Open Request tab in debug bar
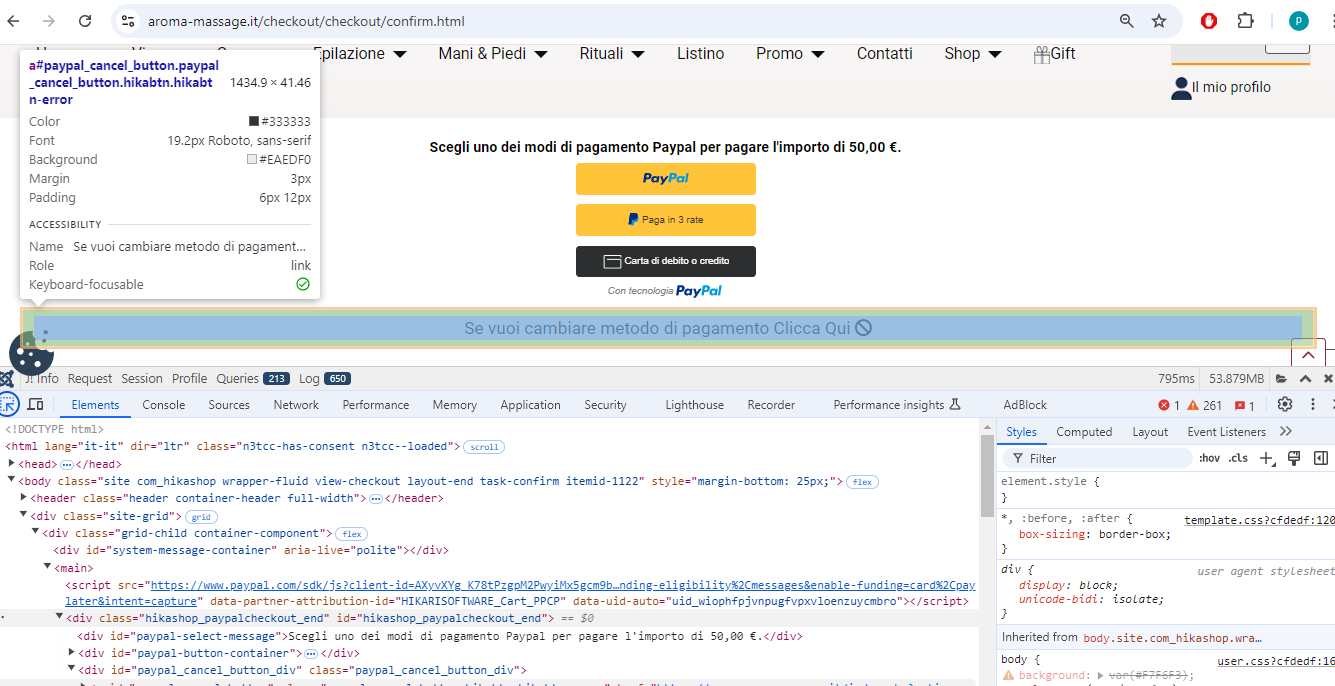 [90, 378]
